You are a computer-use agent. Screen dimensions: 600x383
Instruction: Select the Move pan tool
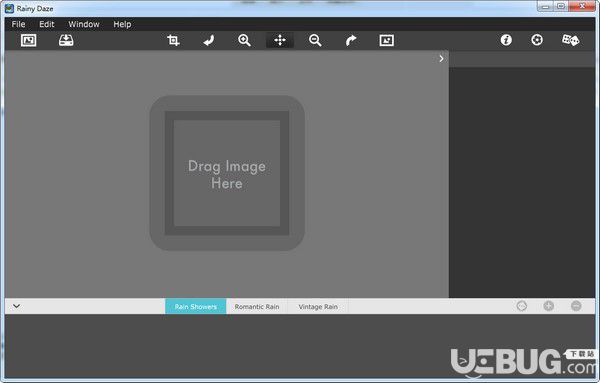pyautogui.click(x=280, y=40)
